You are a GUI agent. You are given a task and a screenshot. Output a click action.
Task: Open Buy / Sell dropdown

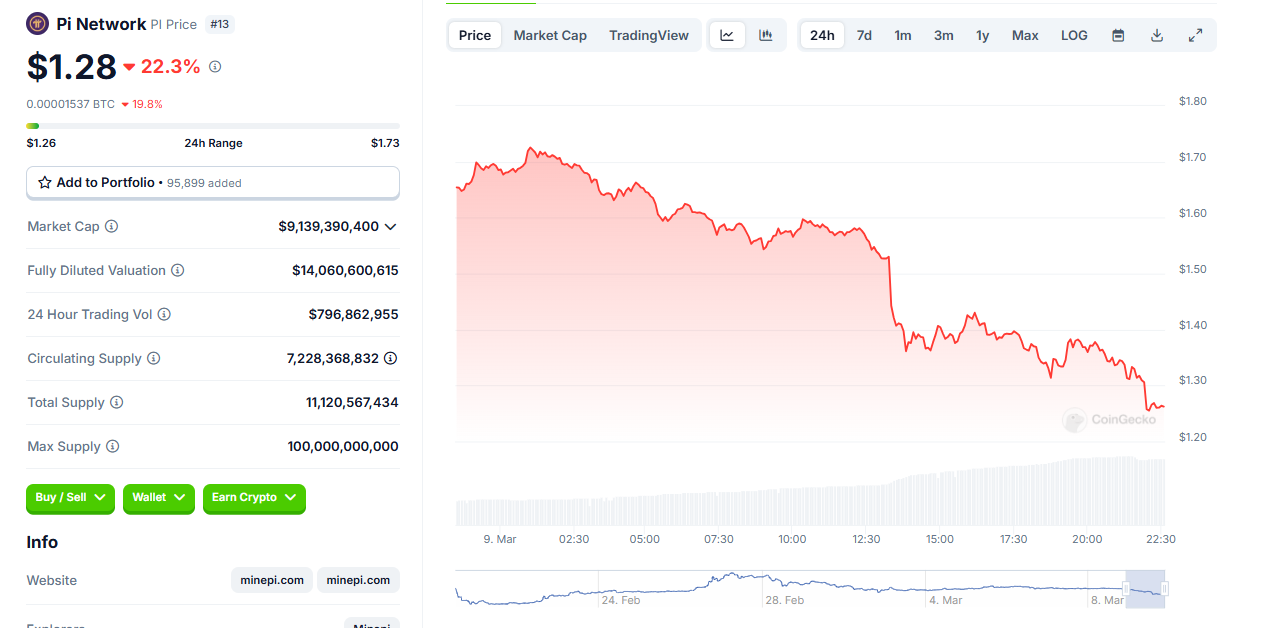point(71,498)
